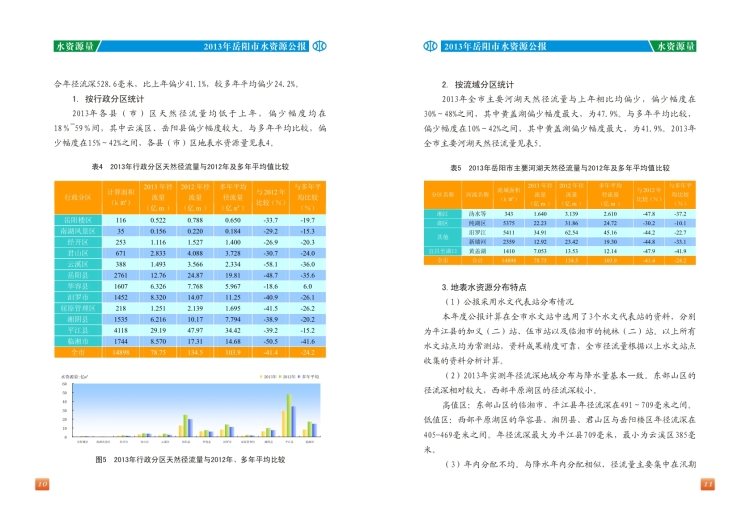The width and height of the screenshot is (750, 522).
Task: Click the value '-47.9' in Table 5
Action: [649, 251]
